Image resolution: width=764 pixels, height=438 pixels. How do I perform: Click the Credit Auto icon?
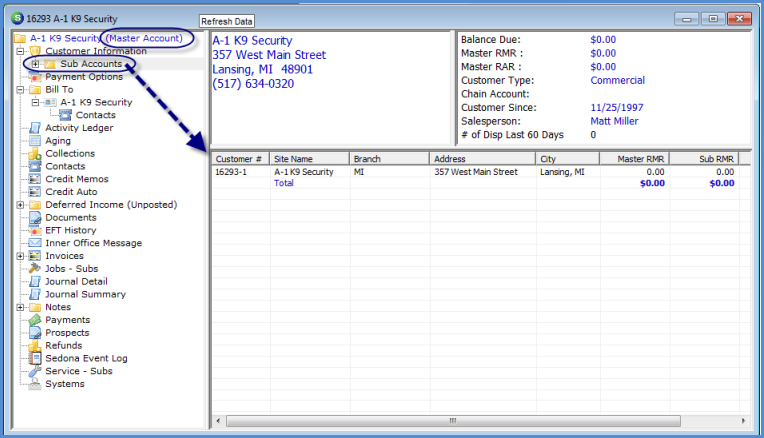[x=35, y=192]
